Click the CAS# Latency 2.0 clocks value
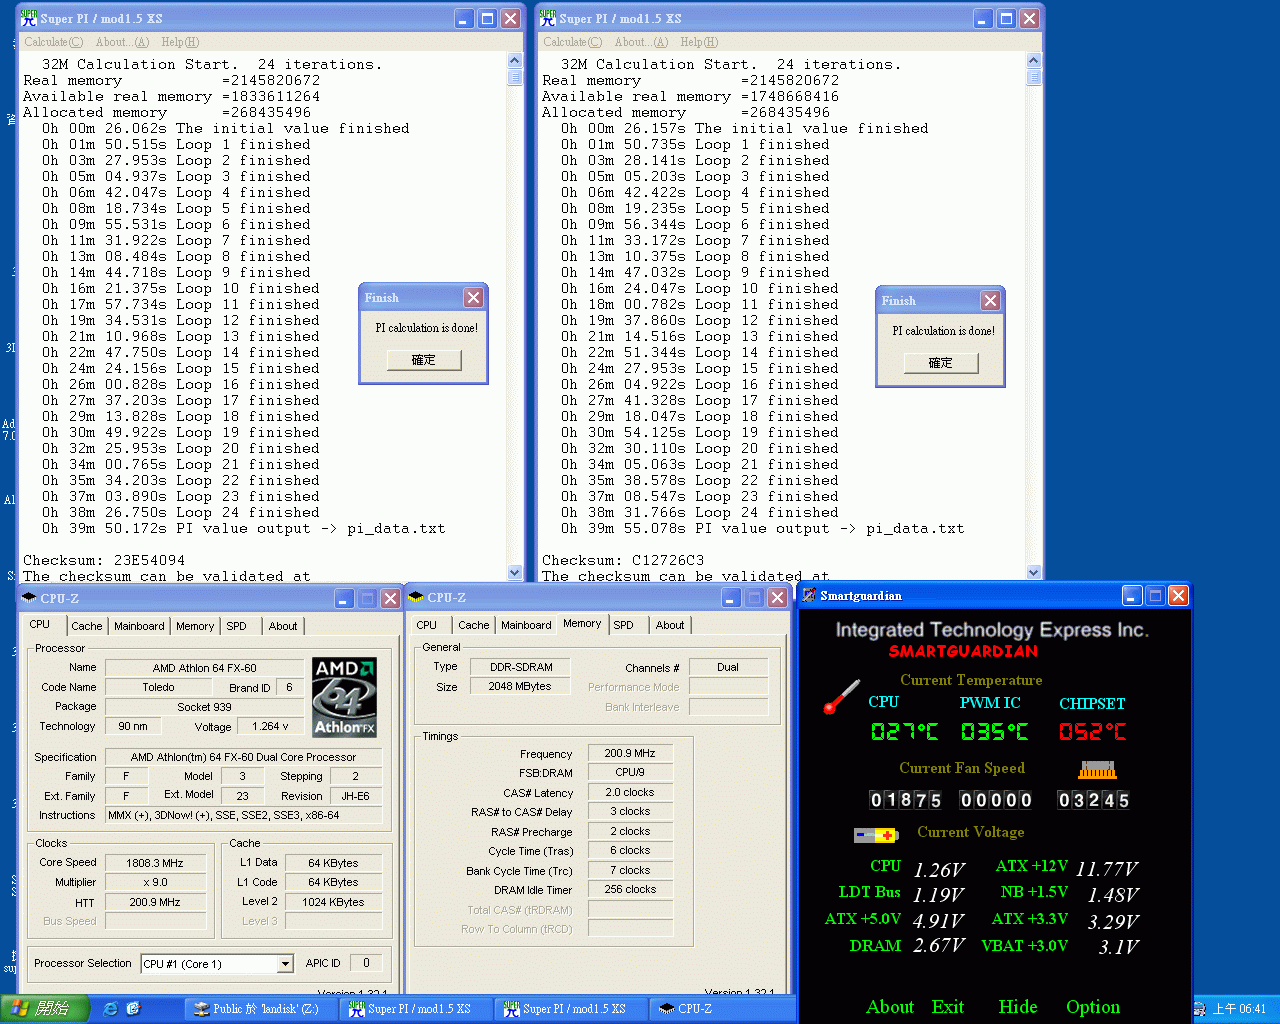Image resolution: width=1280 pixels, height=1024 pixels. point(630,792)
